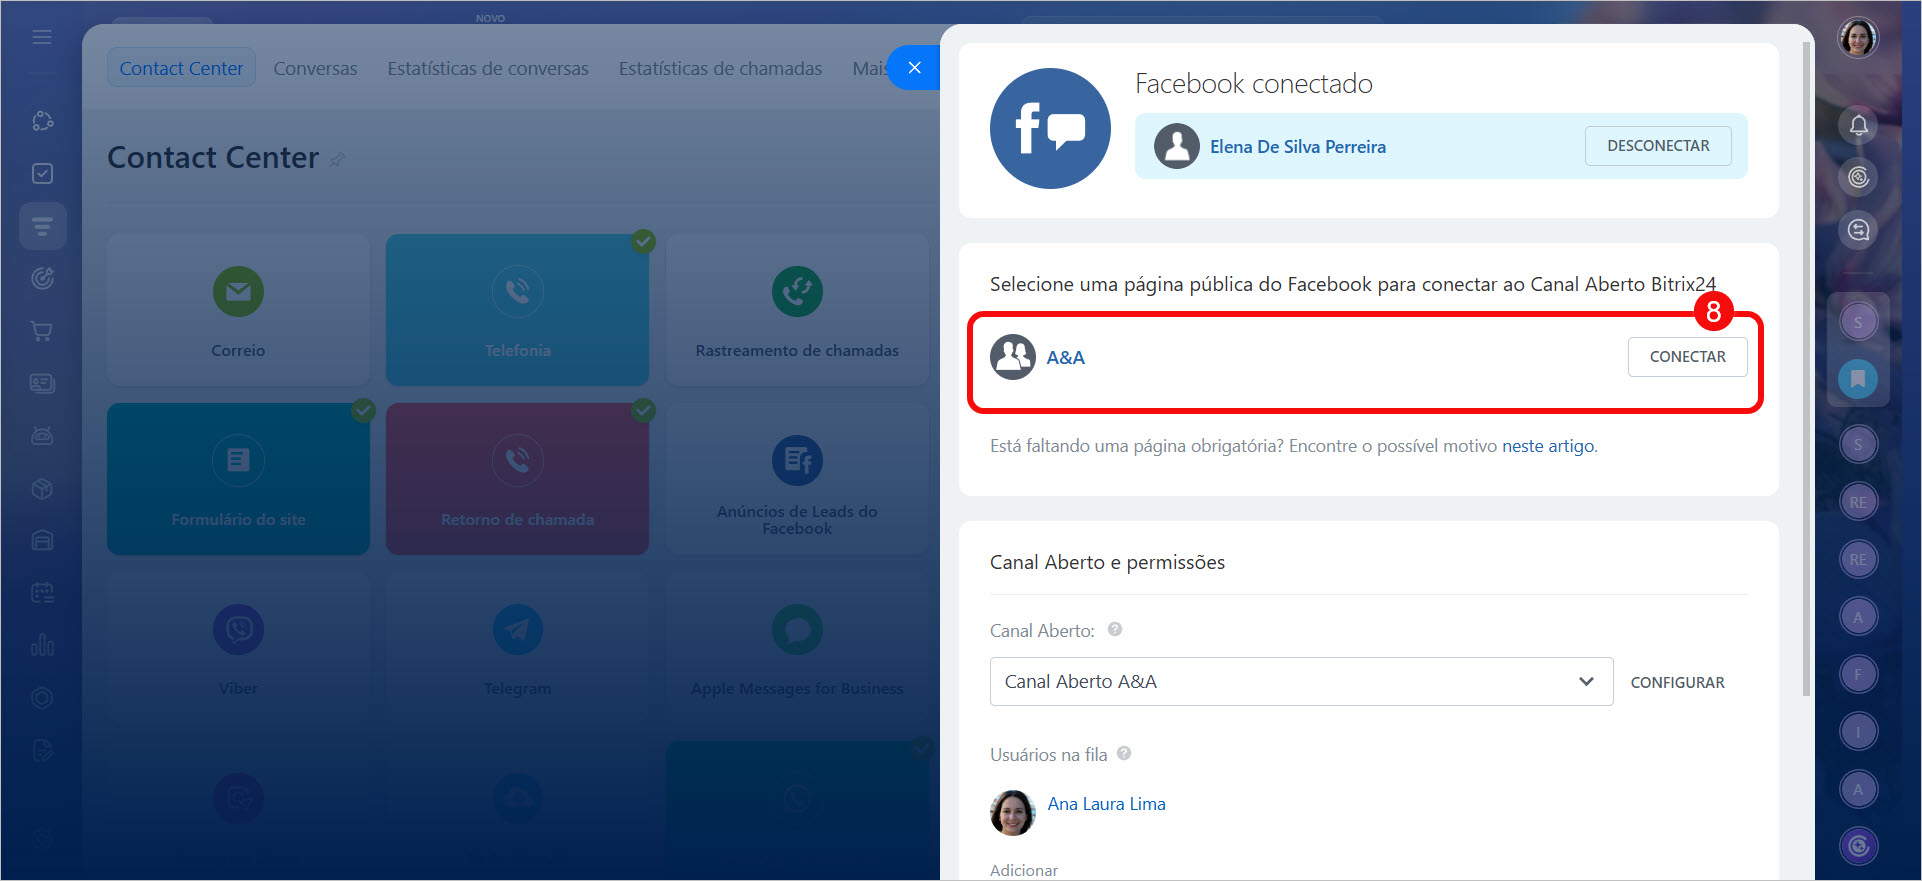
Task: Open the Formulário do site card
Action: click(x=238, y=479)
